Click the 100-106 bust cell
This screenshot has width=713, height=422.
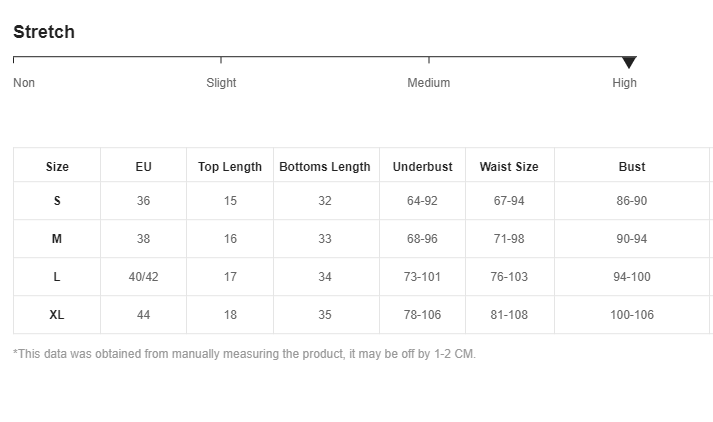[632, 315]
